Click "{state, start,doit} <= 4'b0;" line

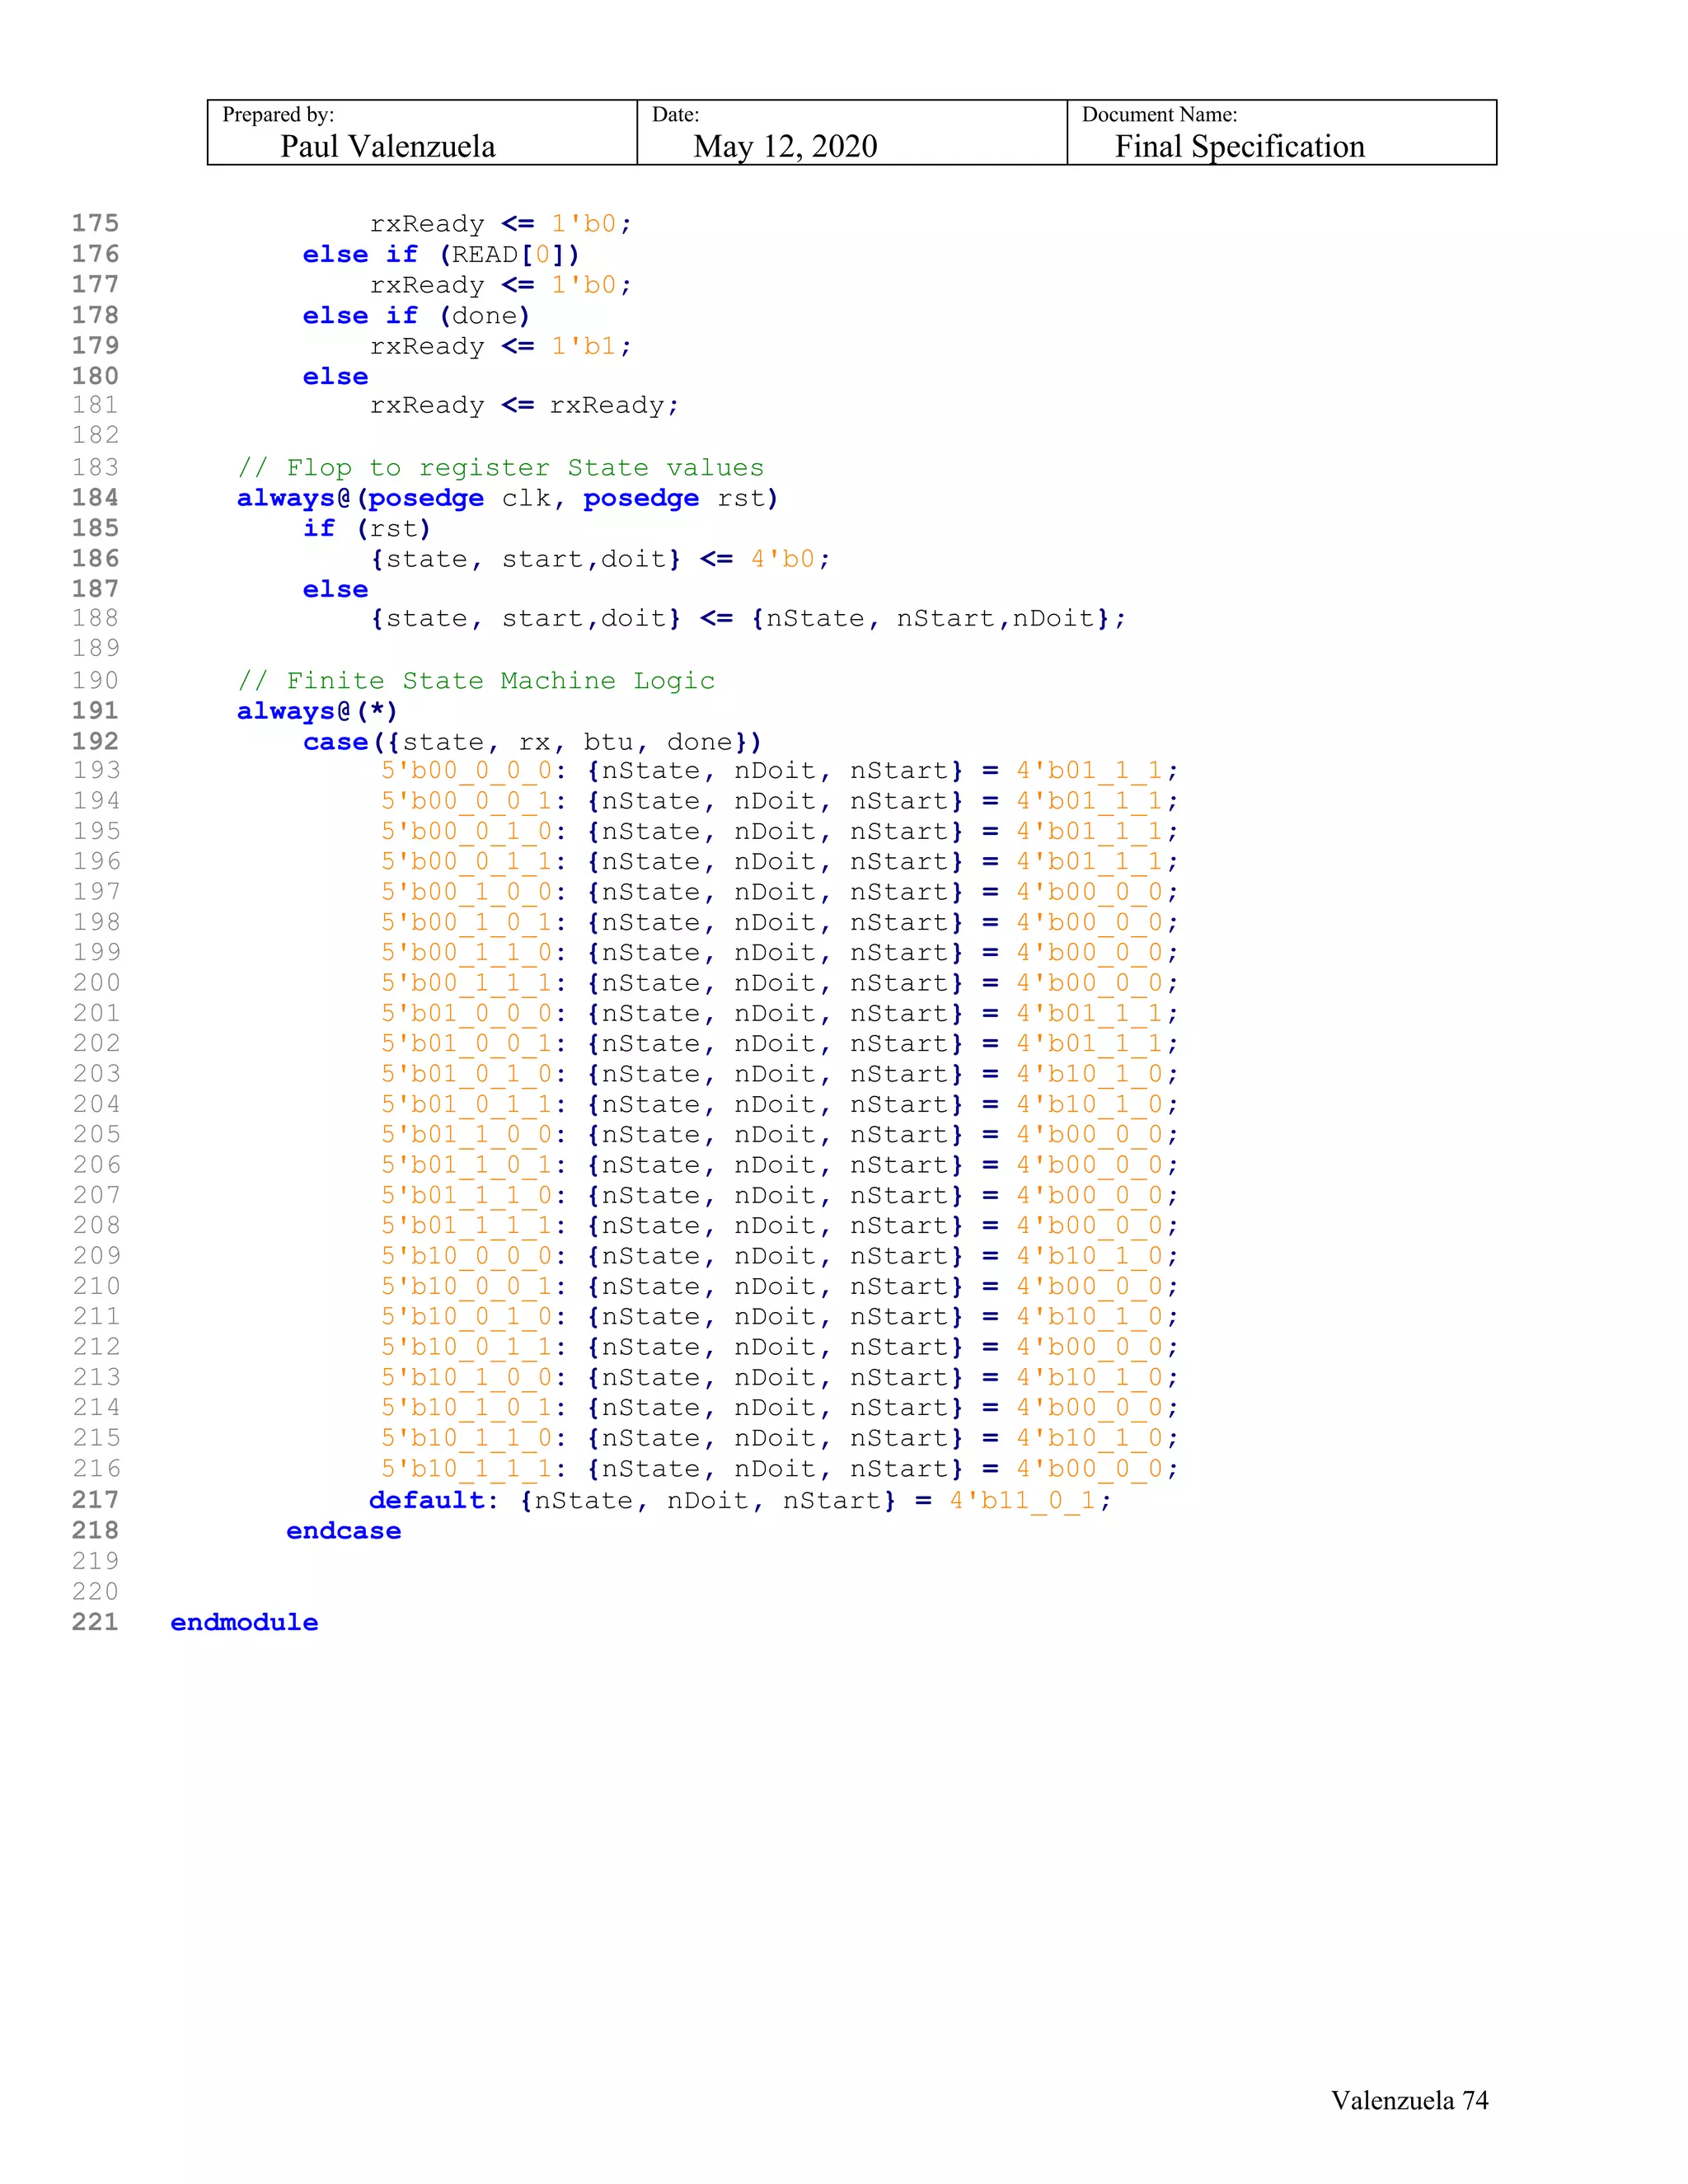600,559
